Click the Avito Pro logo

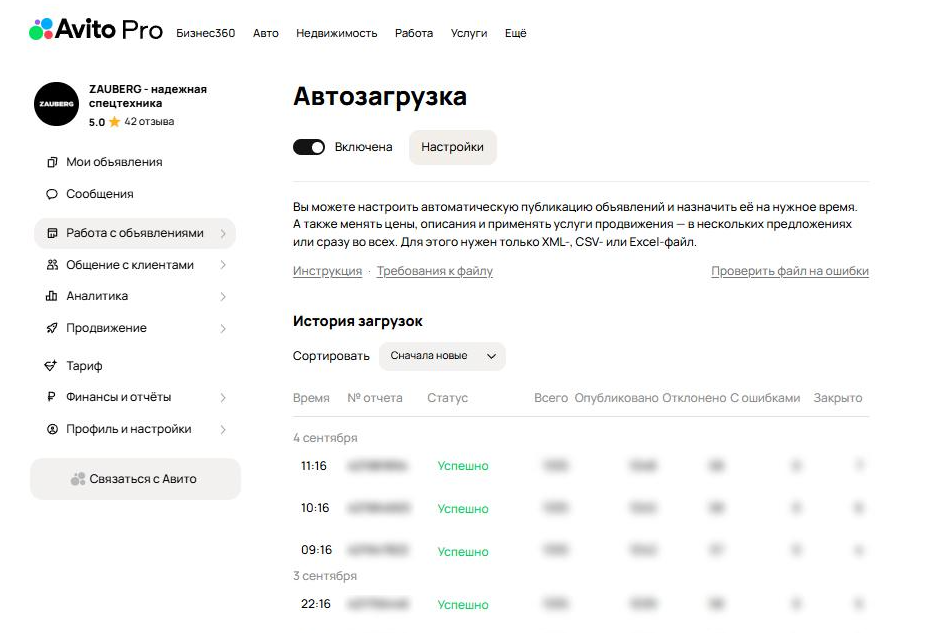pyautogui.click(x=95, y=31)
